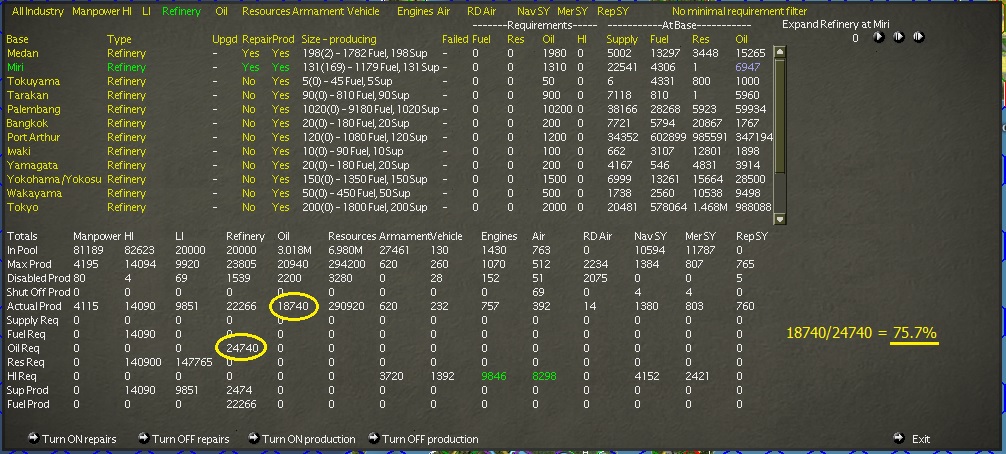The width and height of the screenshot is (1006, 454).
Task: Filter list by Mer SY
Action: [572, 12]
